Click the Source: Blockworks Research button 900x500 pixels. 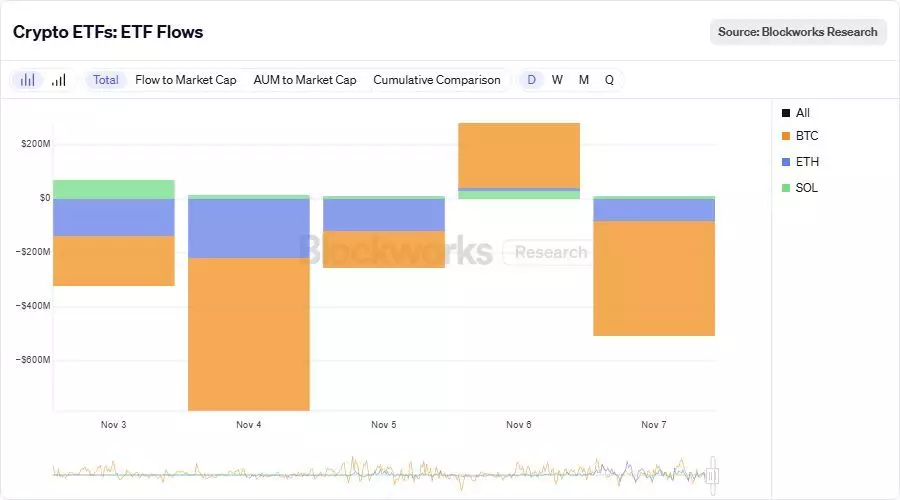tap(798, 32)
